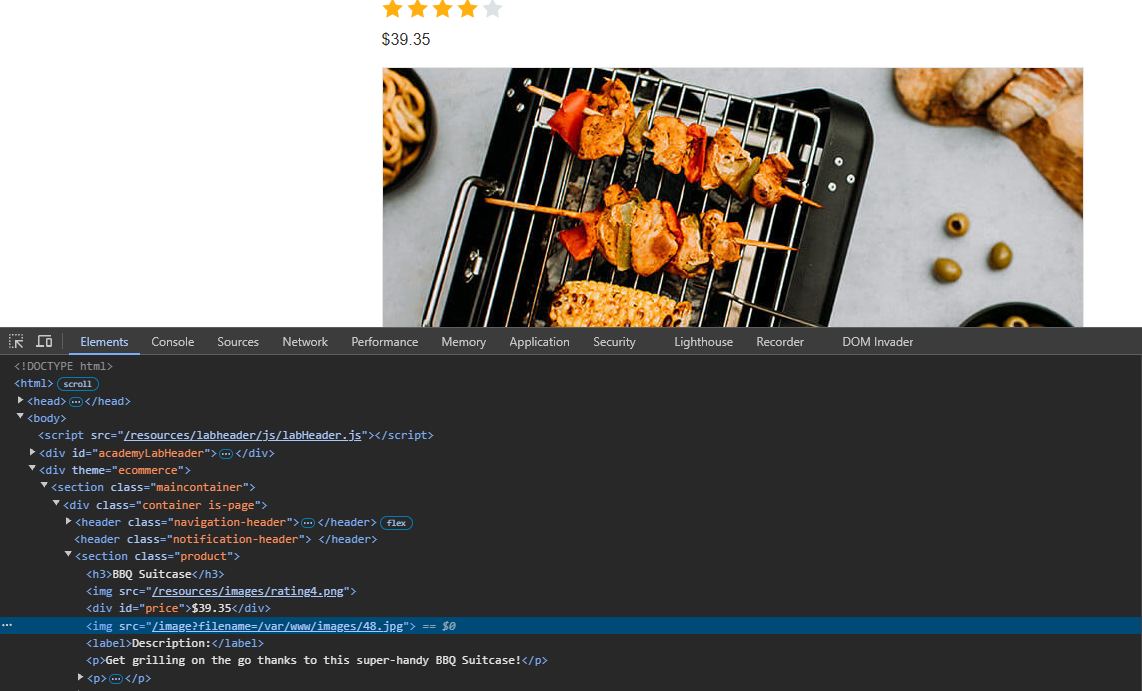1142x691 pixels.
Task: Click the flex badge on navigation-header
Action: click(x=396, y=523)
